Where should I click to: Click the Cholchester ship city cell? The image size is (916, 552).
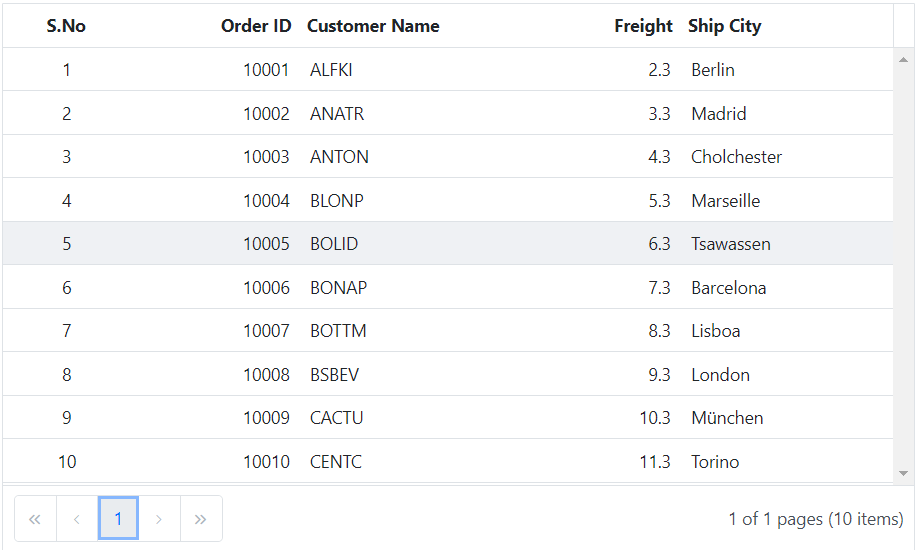click(736, 157)
